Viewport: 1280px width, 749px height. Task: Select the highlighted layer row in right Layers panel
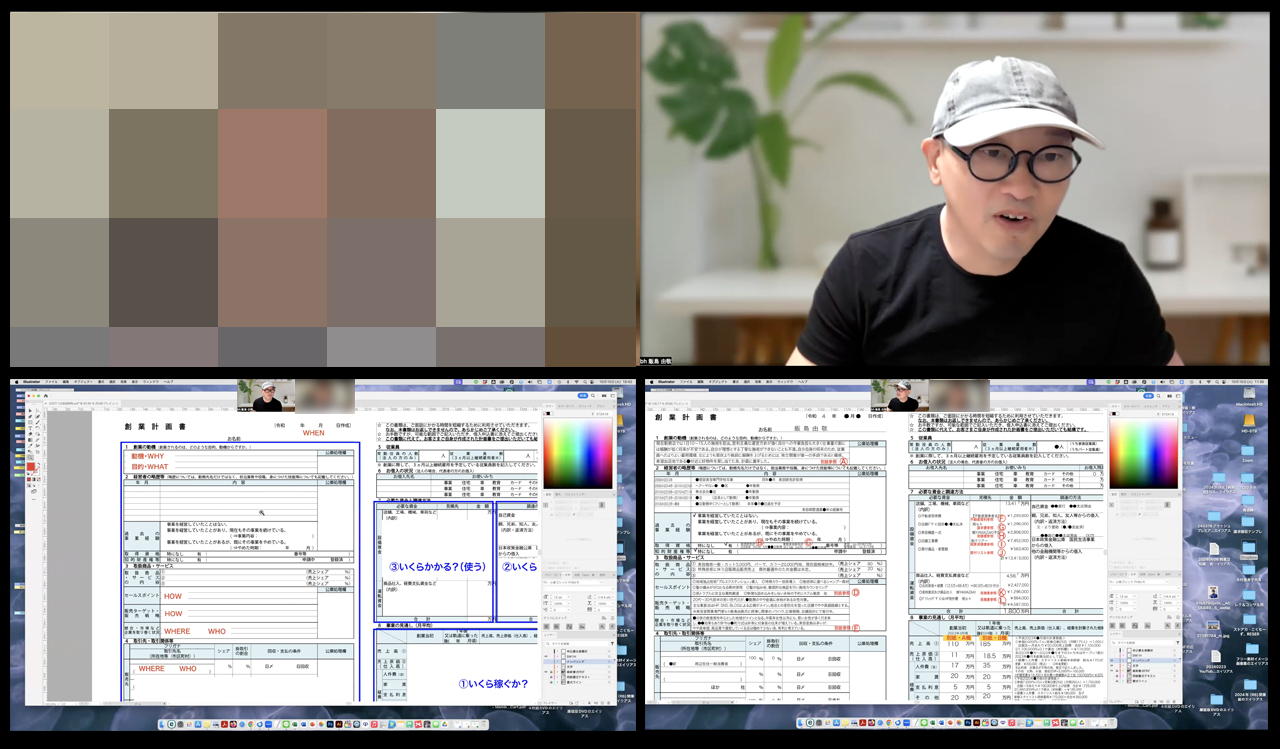point(1143,660)
